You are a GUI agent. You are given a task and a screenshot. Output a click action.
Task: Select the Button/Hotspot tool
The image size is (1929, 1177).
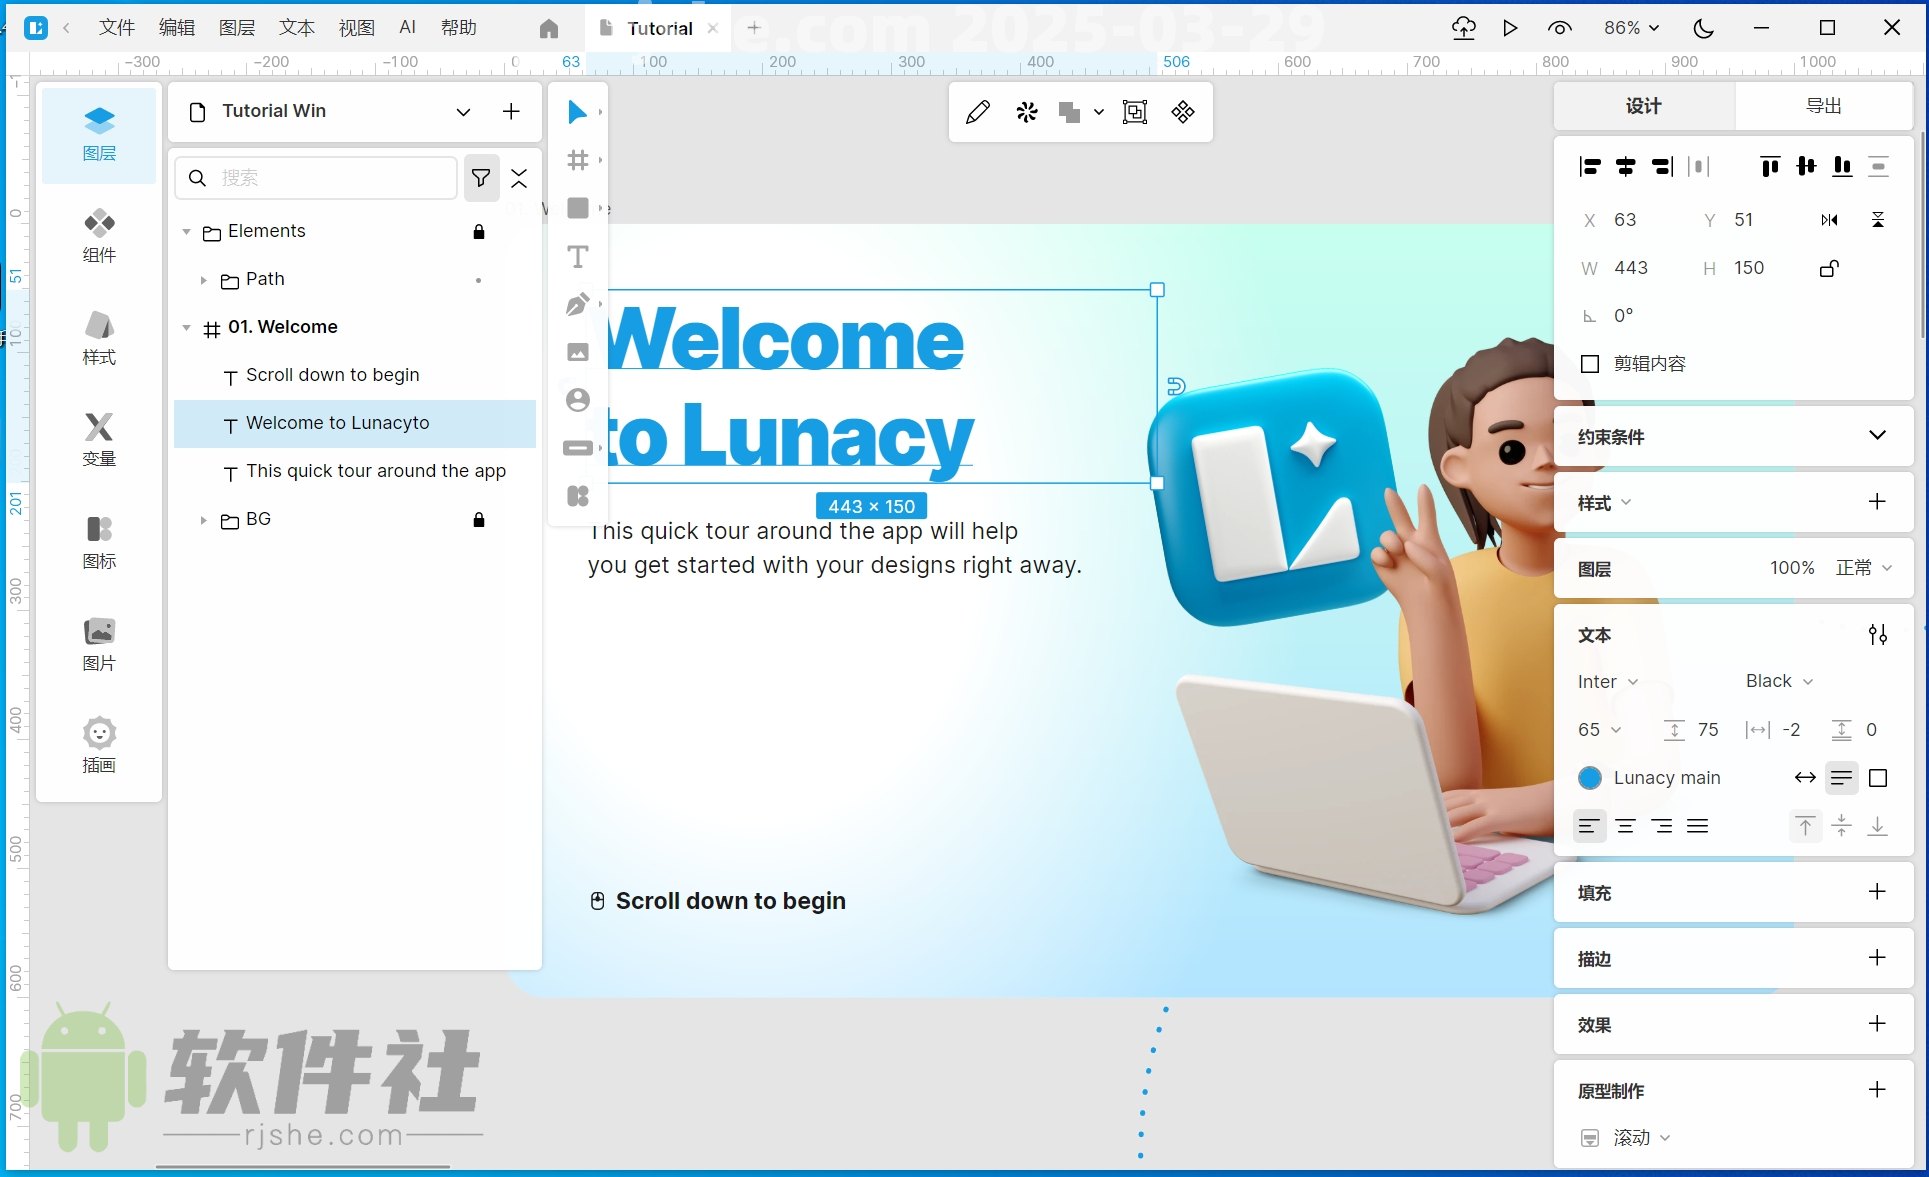577,448
